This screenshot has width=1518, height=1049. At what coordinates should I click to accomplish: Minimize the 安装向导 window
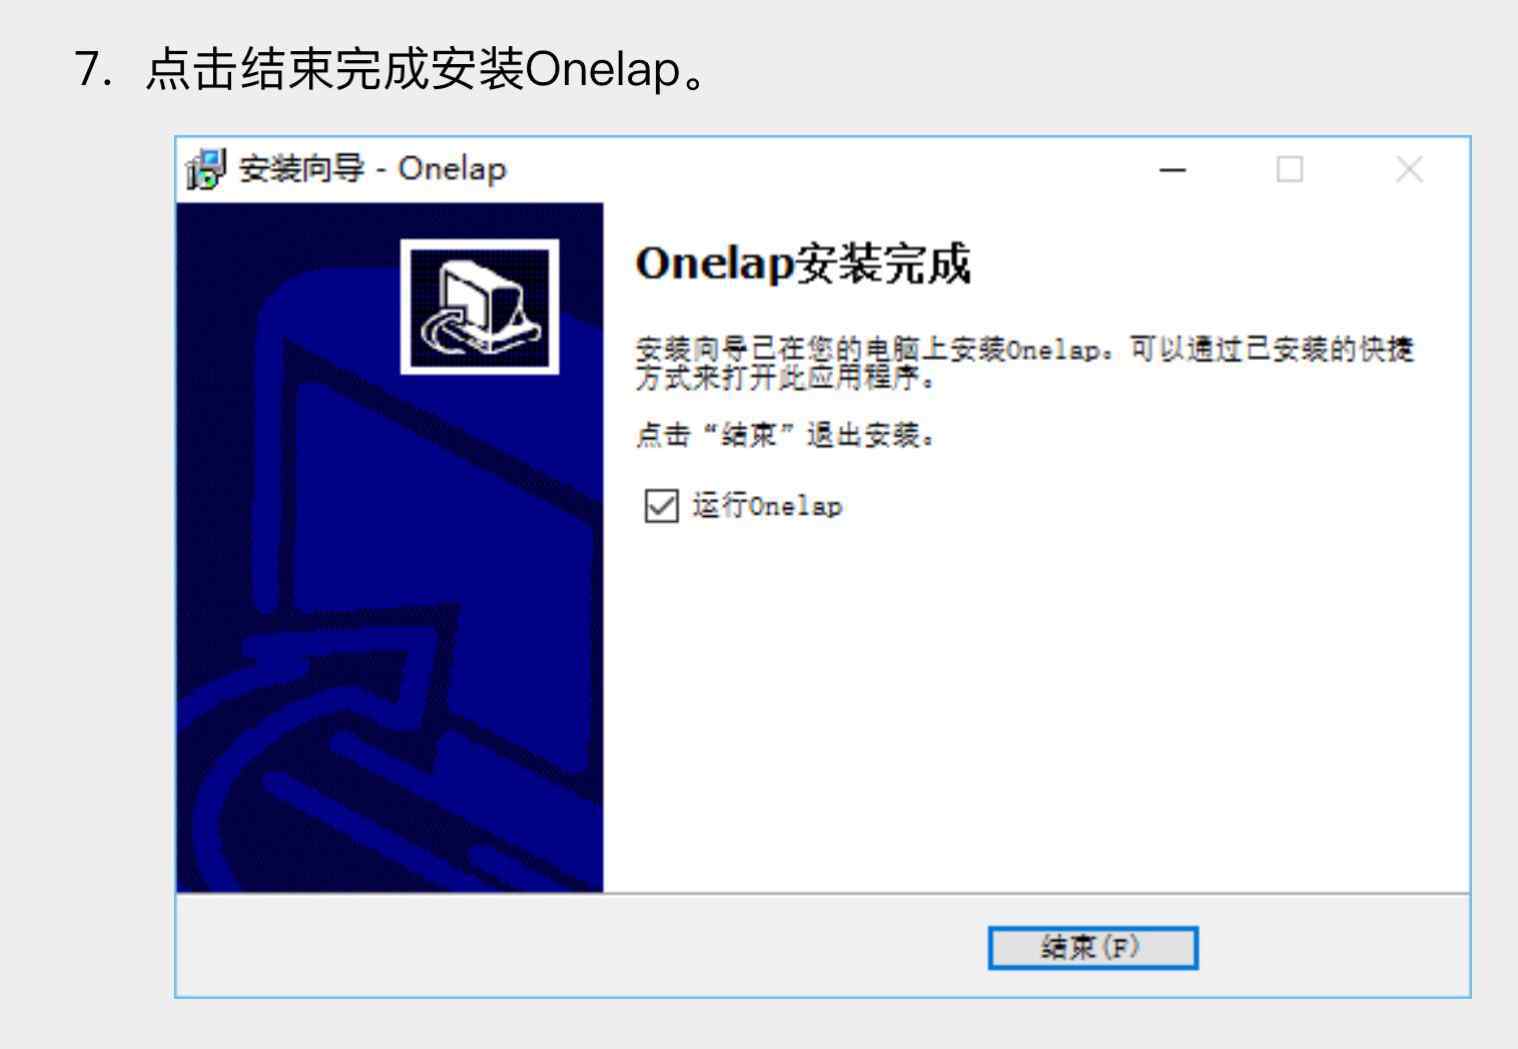(1172, 170)
